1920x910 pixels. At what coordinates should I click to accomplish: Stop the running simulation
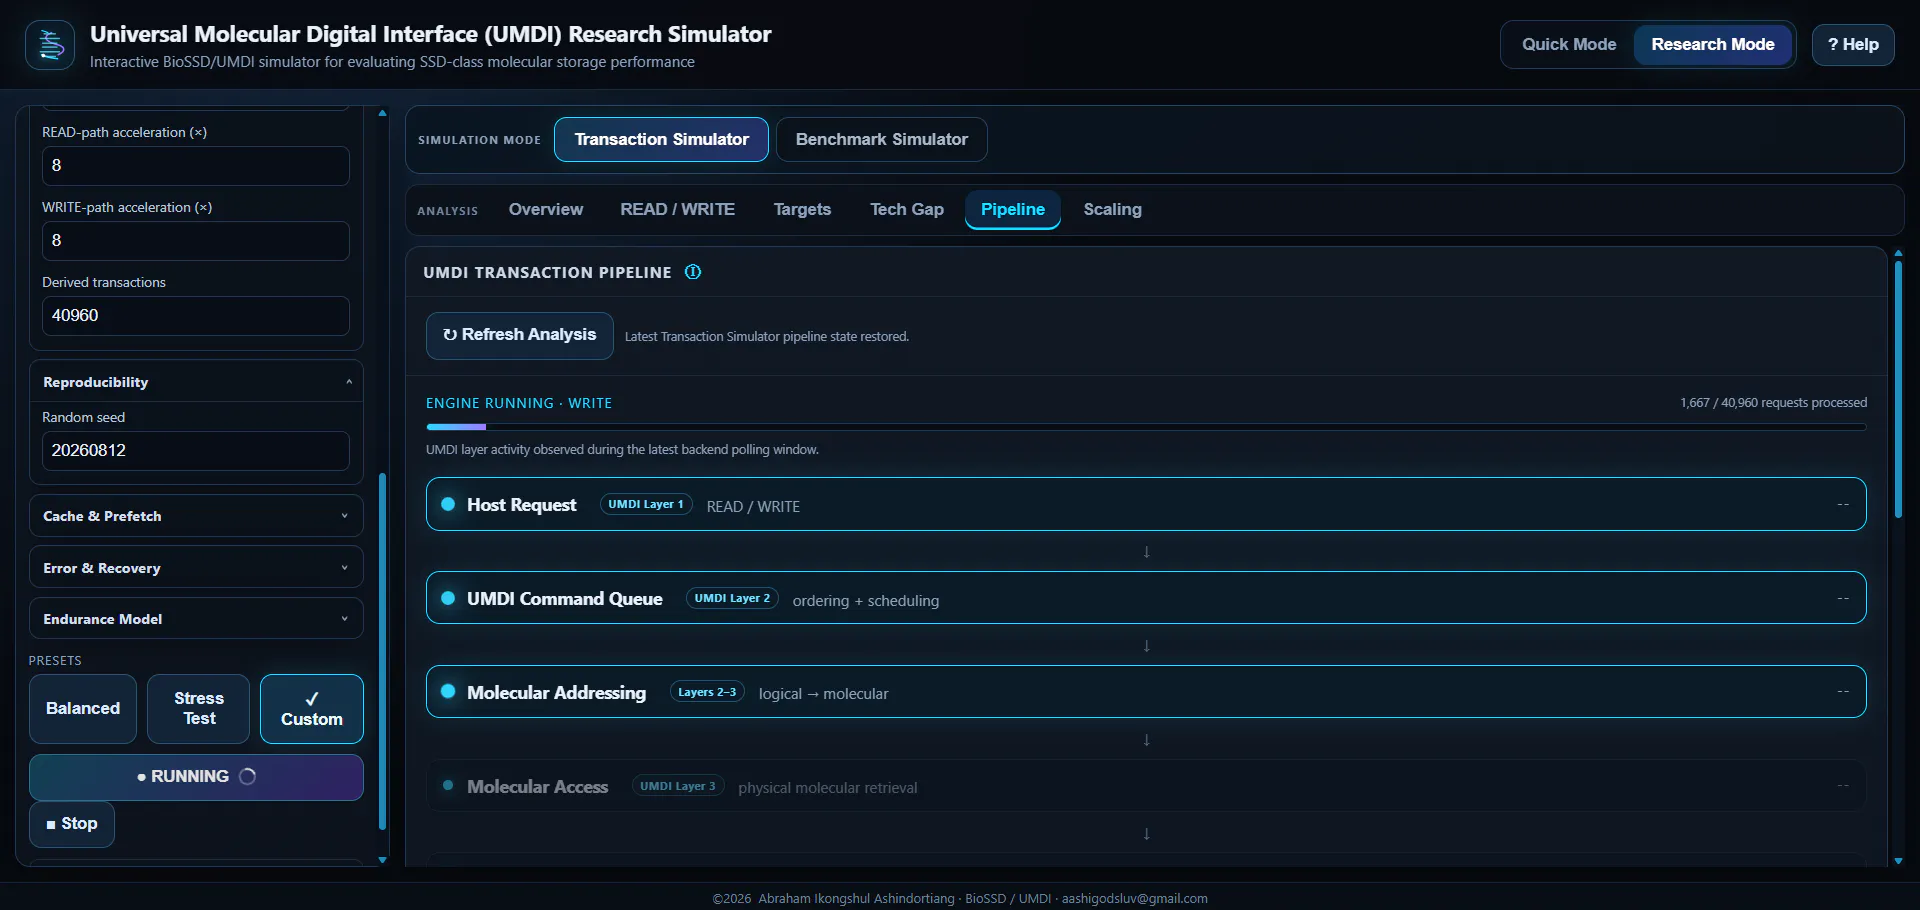[x=72, y=825]
